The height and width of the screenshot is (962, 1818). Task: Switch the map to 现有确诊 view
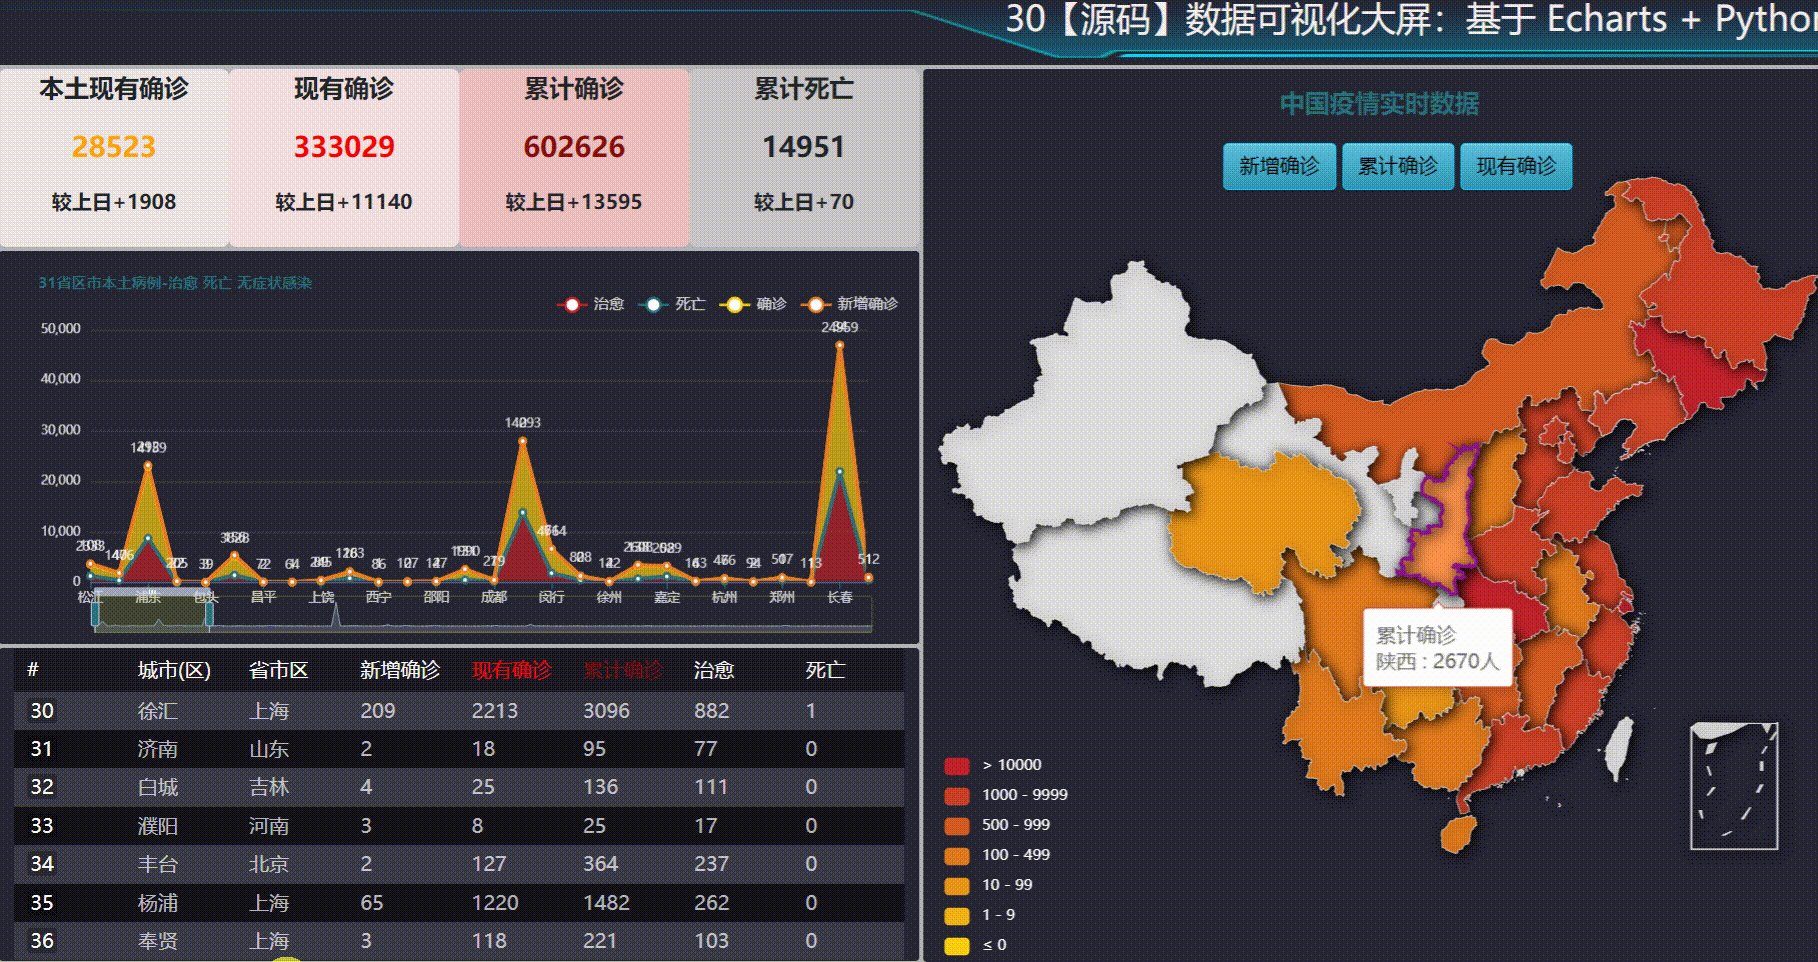tap(1517, 166)
